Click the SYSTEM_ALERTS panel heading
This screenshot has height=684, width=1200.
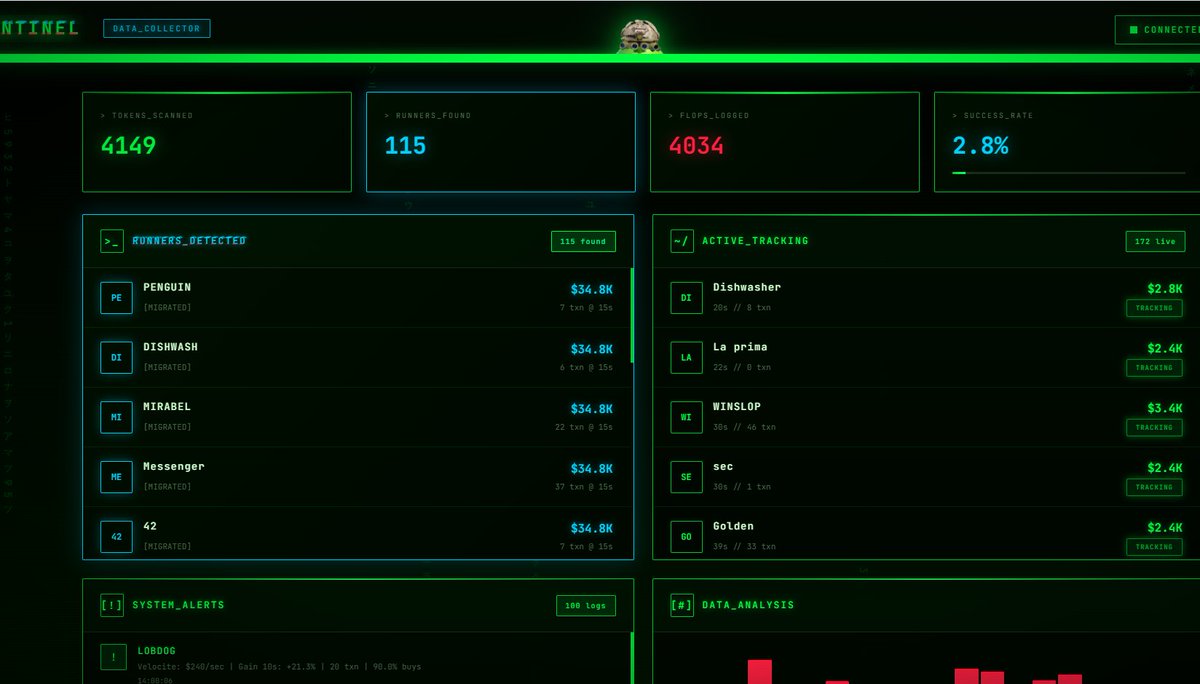(x=179, y=605)
